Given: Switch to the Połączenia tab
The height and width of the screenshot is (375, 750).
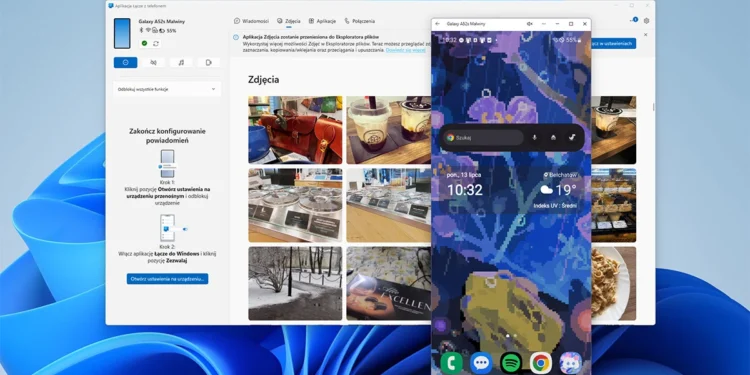Looking at the screenshot, I should point(360,21).
